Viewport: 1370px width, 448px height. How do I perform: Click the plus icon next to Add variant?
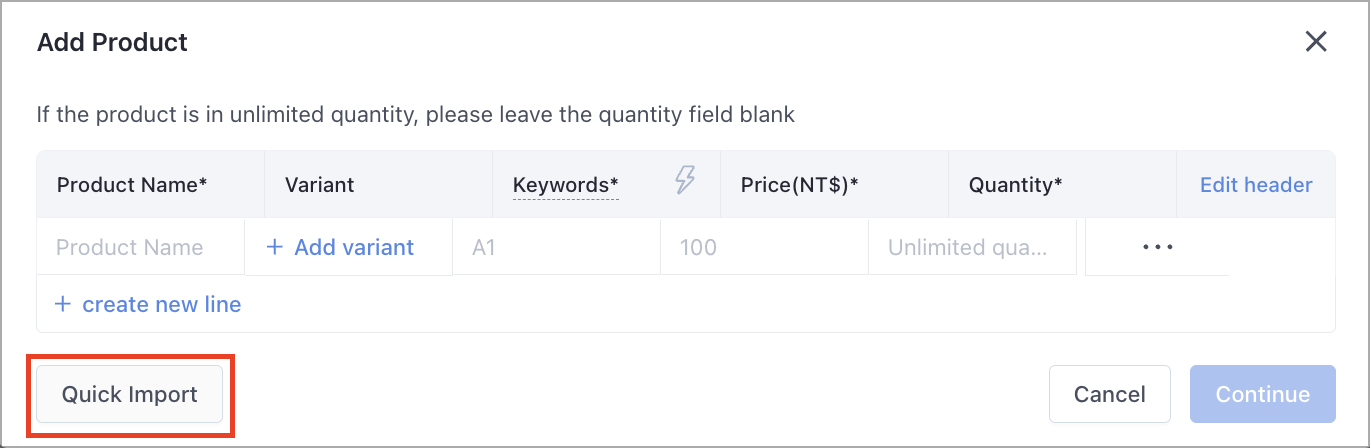point(275,247)
